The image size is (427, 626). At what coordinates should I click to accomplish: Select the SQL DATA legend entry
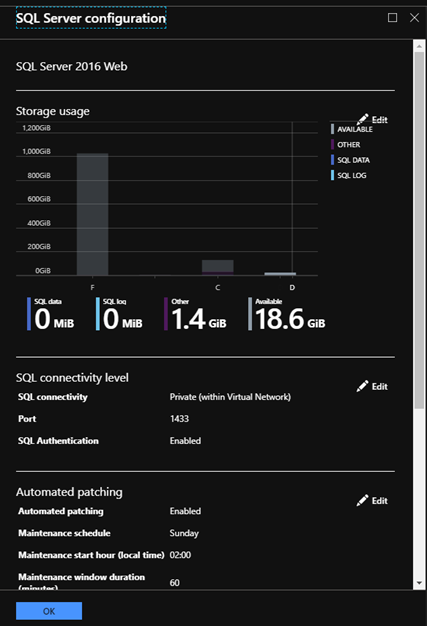[350, 160]
